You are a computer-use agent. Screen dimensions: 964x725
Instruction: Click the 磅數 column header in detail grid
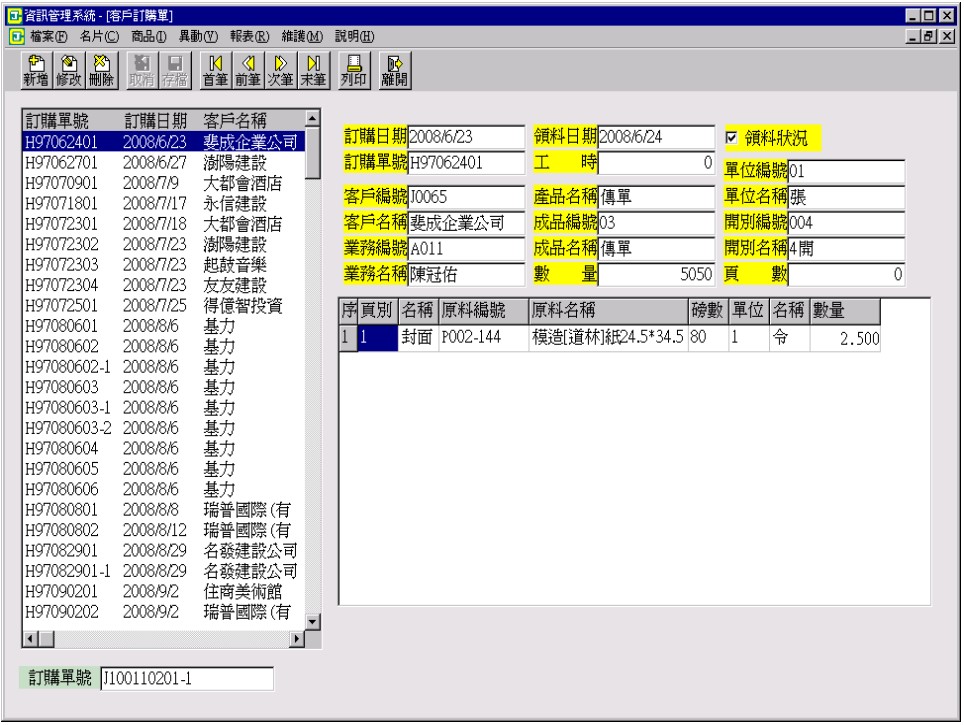click(x=708, y=311)
